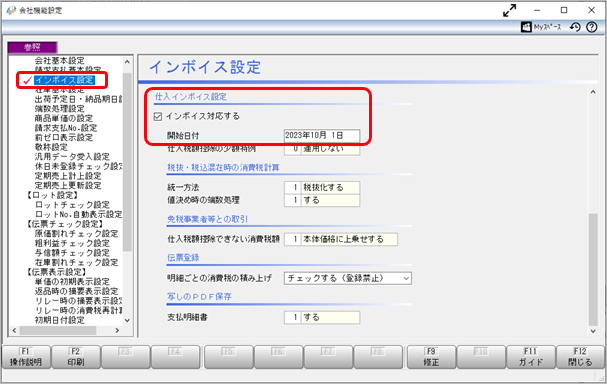The image size is (607, 384).
Task: Select 請求支払No.設定 in the tree
Action: [x=65, y=128]
